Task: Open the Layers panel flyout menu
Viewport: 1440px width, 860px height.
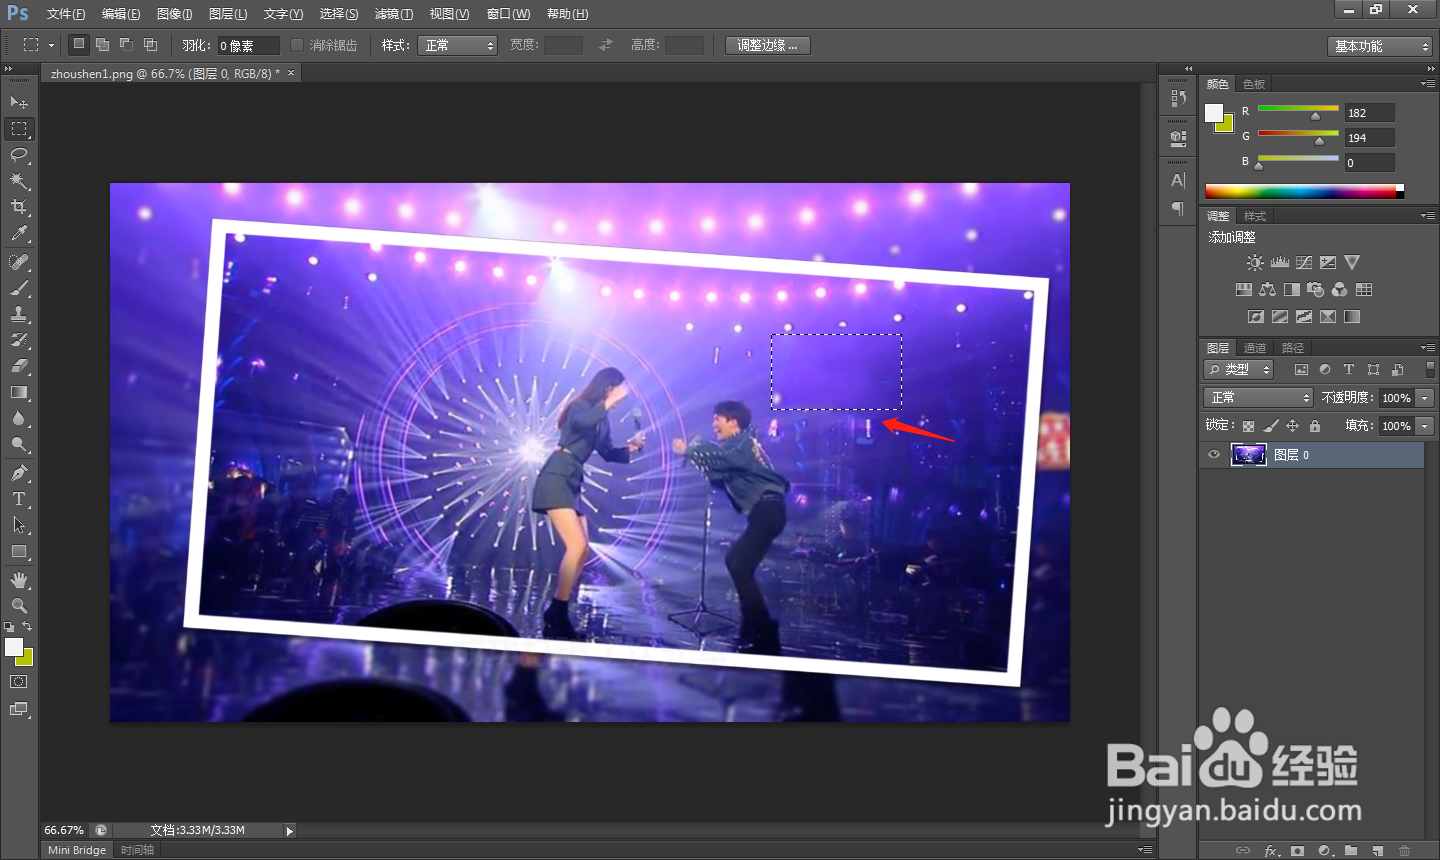Action: [1427, 347]
